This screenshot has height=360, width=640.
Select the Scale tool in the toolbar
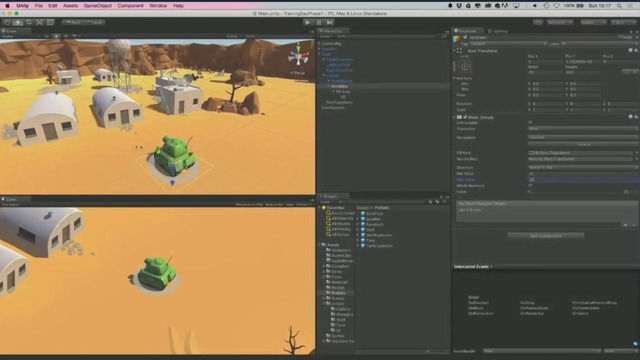coord(40,22)
